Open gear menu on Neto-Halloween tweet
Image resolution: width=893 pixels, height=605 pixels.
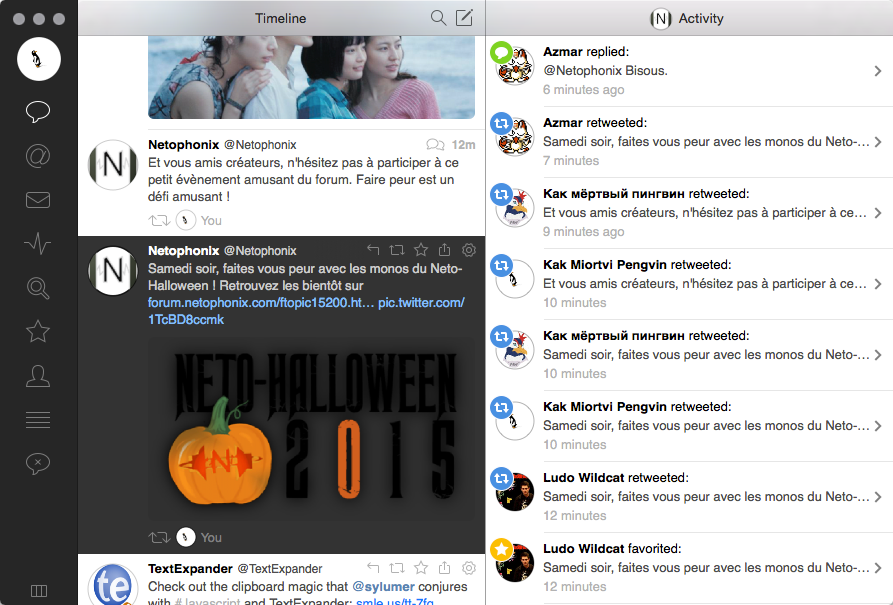click(469, 250)
